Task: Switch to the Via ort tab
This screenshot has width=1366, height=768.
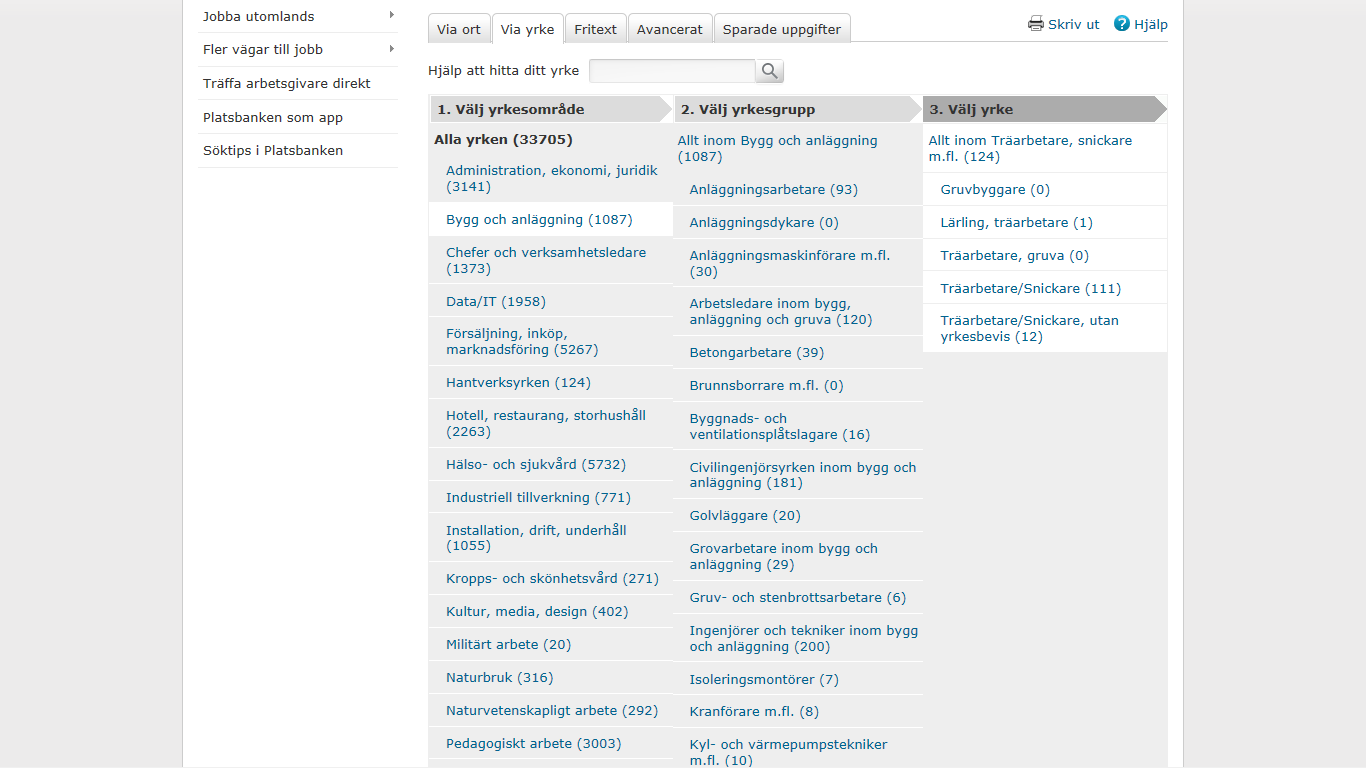Action: click(459, 29)
